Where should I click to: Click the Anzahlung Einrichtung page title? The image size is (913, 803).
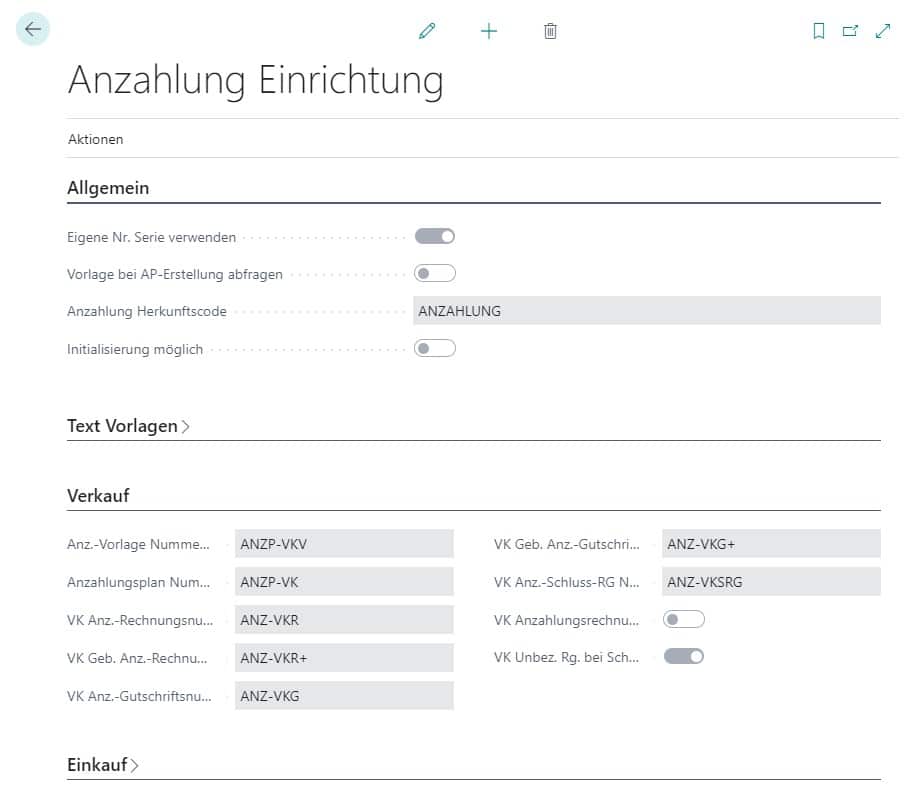click(256, 80)
